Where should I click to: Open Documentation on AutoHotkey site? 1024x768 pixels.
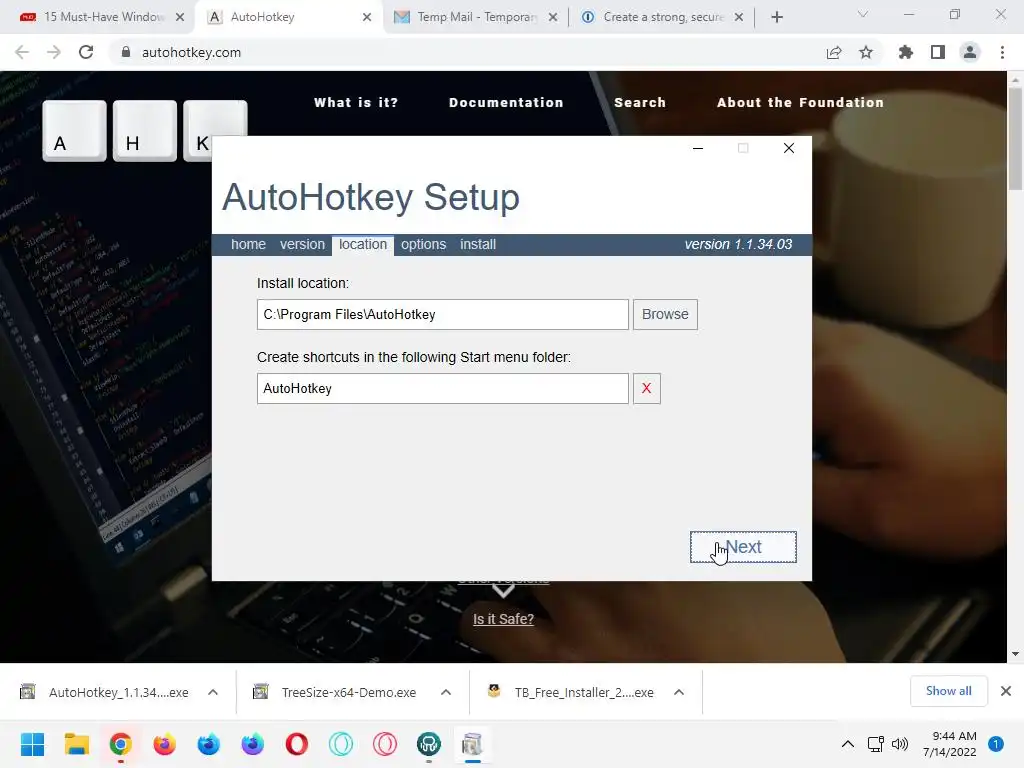click(506, 103)
